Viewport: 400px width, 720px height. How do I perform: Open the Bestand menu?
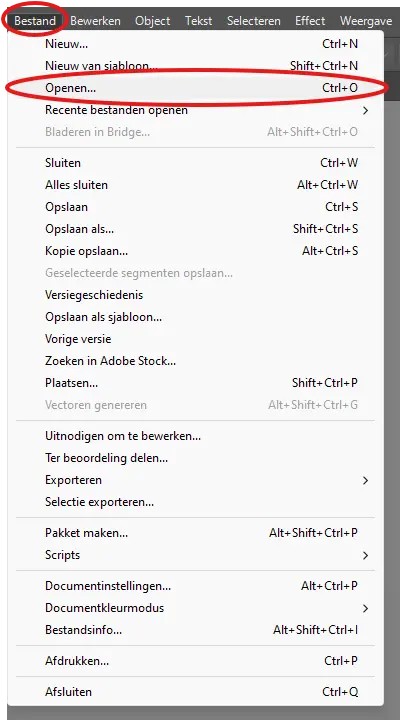point(35,21)
